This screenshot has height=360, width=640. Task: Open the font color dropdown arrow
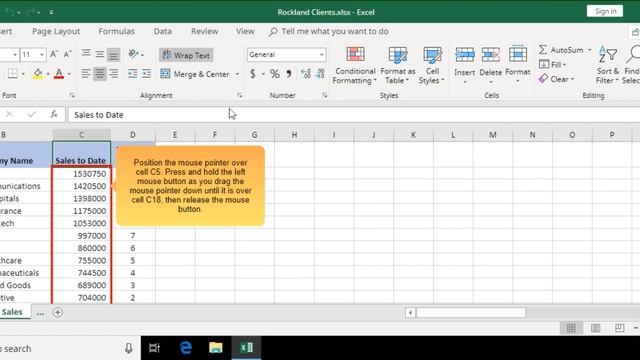tap(69, 74)
